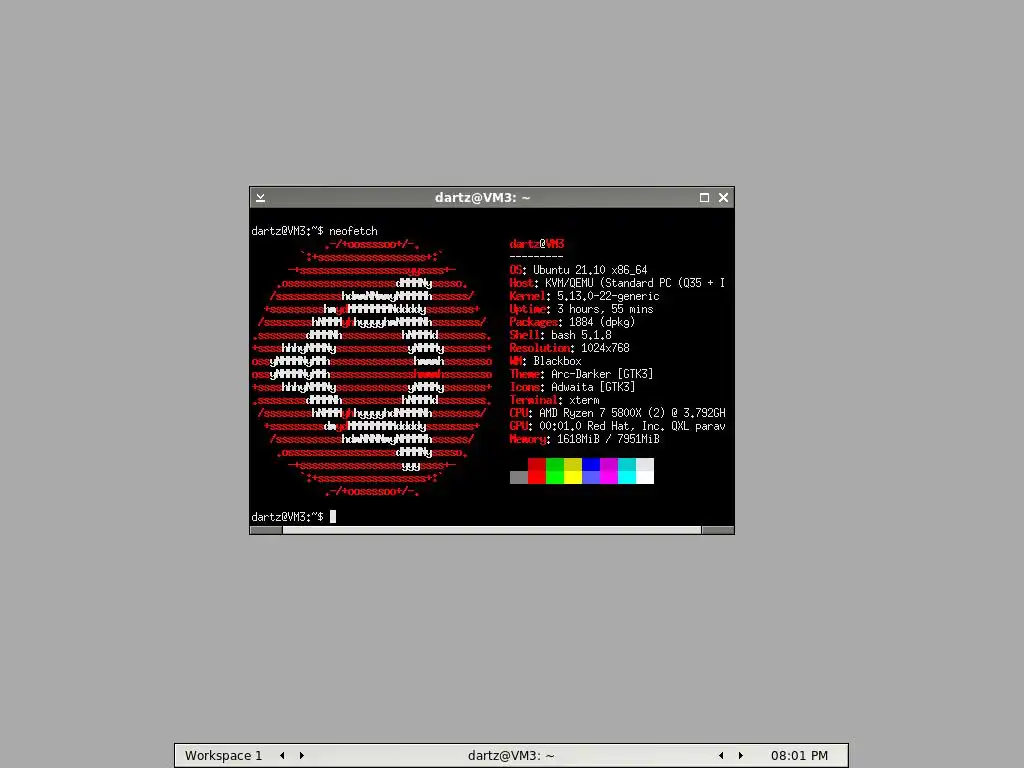Click the scrollbar right end button
The image size is (1024, 768).
718,530
